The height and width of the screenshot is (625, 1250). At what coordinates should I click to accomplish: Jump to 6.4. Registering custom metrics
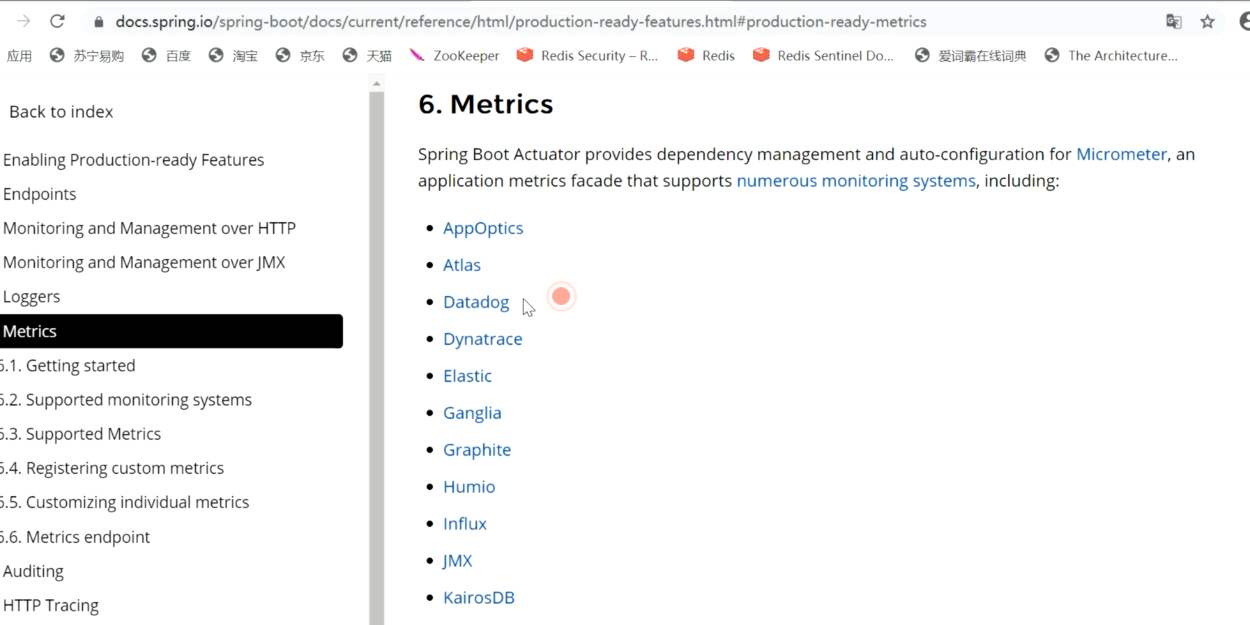[x=111, y=468]
